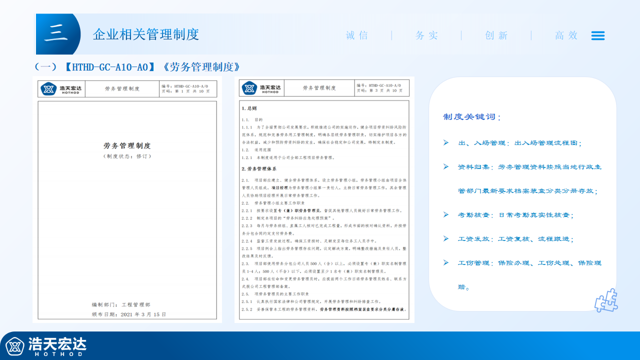Viewport: 640px width, 360px height.
Task: Click the 工资发放 bullet line
Action: tap(516, 239)
